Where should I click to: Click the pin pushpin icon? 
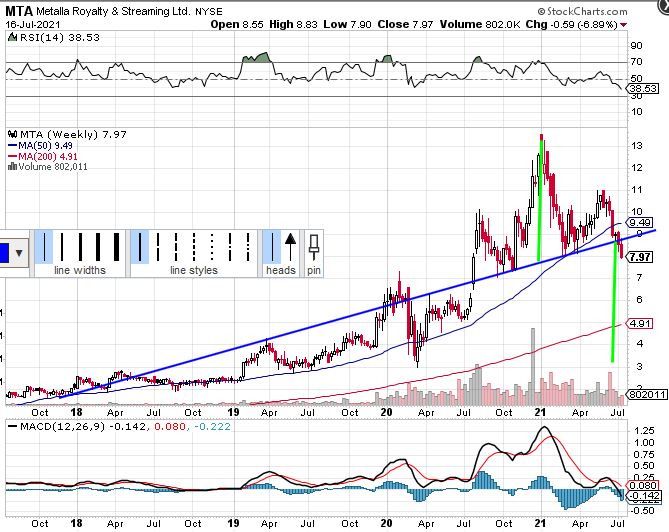pos(314,247)
